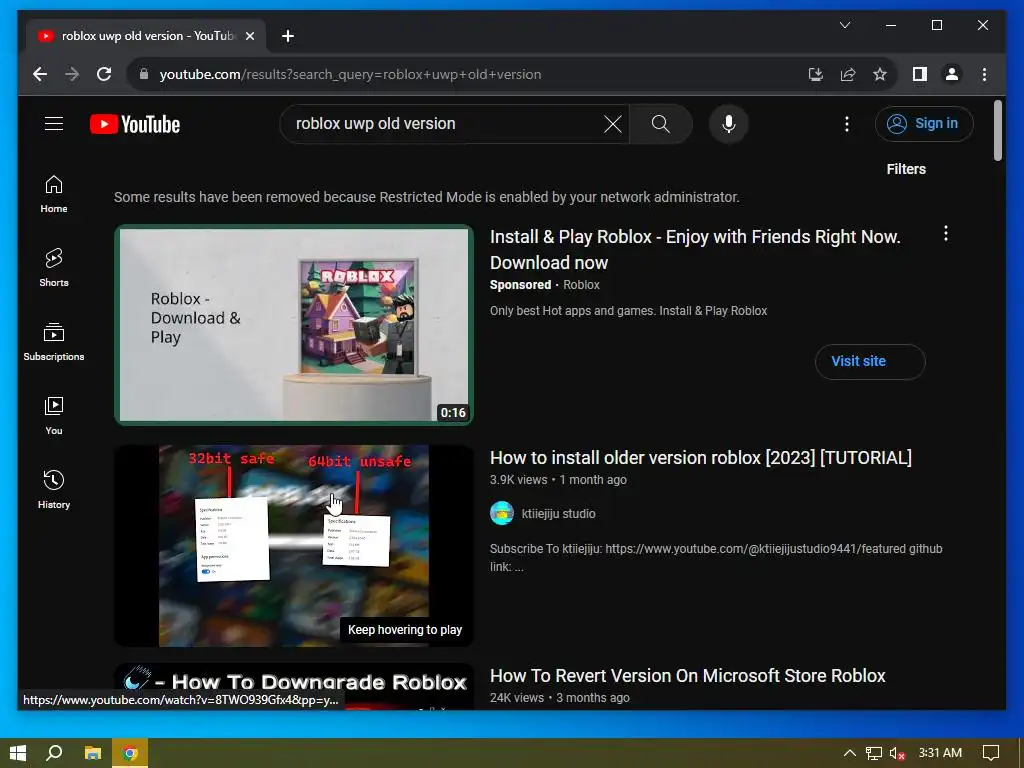Image resolution: width=1024 pixels, height=768 pixels.
Task: Click 32bit safe video thumbnail
Action: [x=294, y=546]
